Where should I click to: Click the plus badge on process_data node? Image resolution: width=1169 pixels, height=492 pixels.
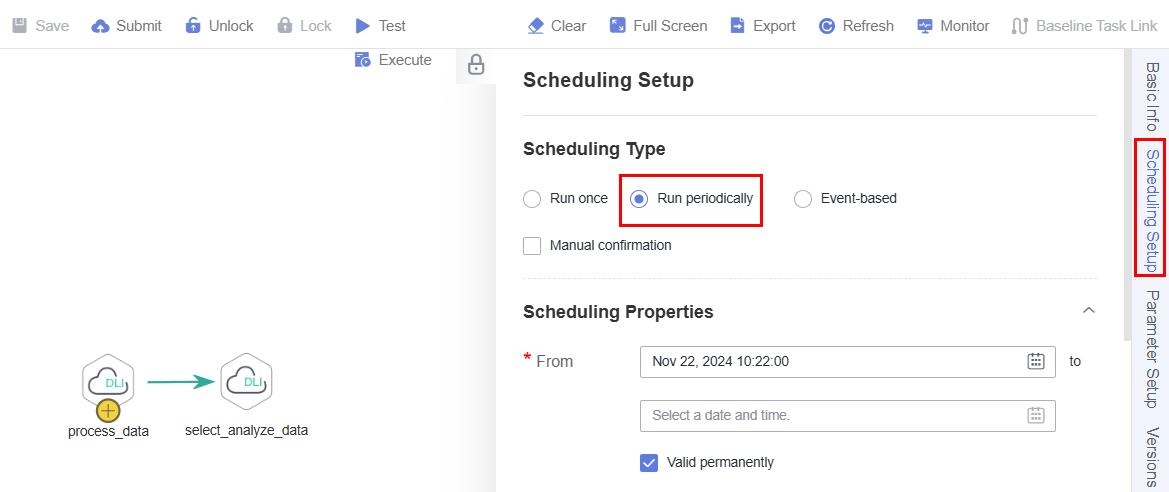click(108, 409)
